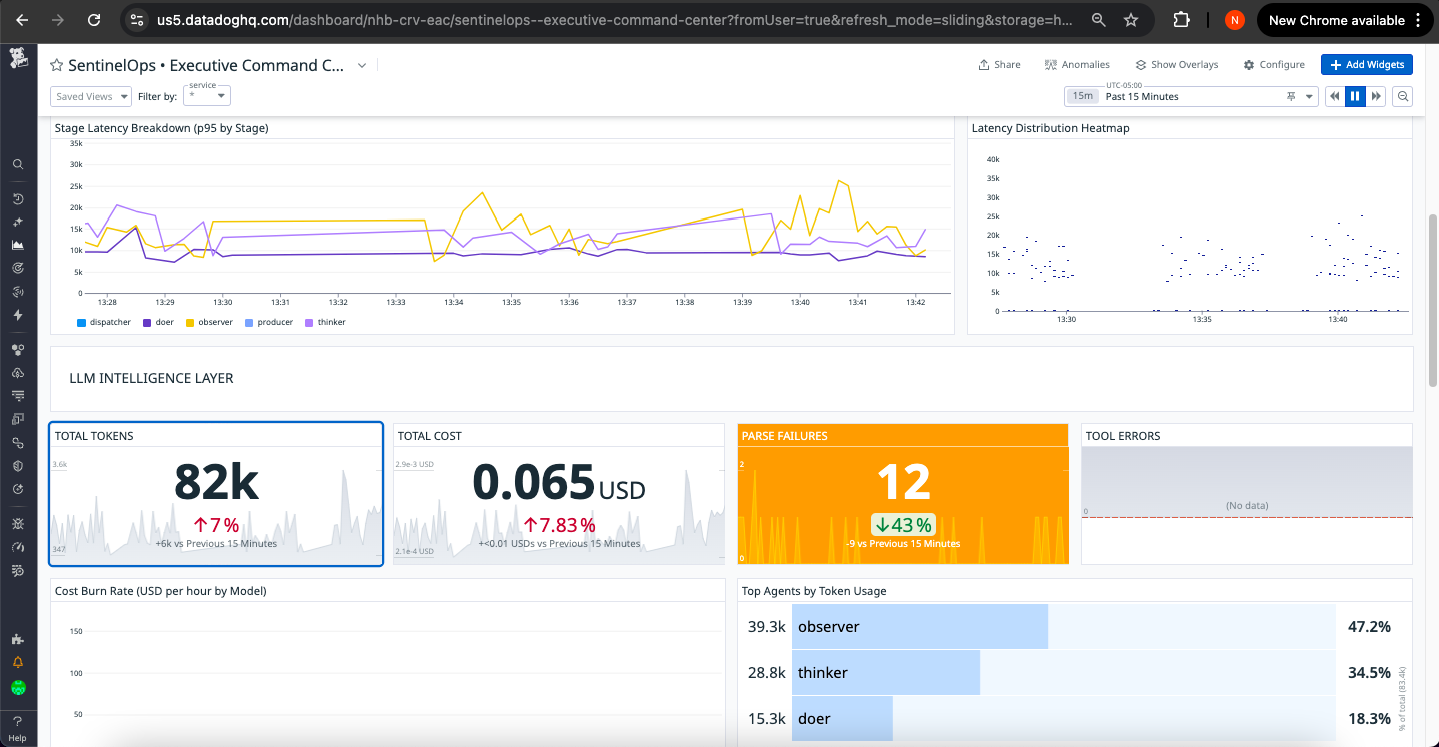Viewport: 1439px width, 747px height.
Task: Open the Saved Views dropdown
Action: tap(91, 96)
